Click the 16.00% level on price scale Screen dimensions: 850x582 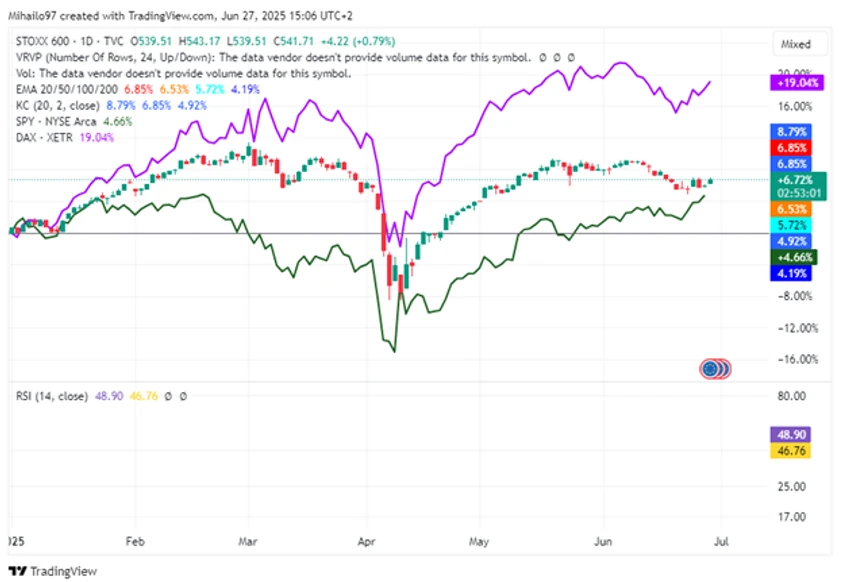(795, 107)
